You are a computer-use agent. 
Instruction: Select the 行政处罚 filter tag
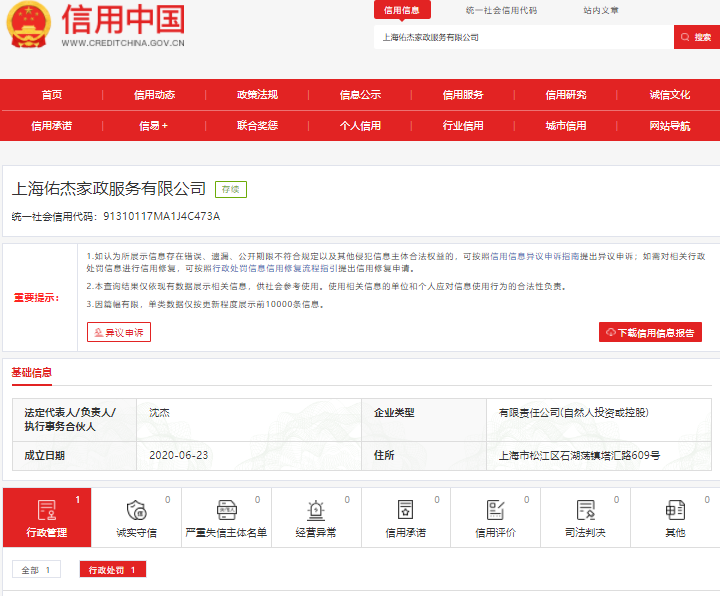coord(113,569)
